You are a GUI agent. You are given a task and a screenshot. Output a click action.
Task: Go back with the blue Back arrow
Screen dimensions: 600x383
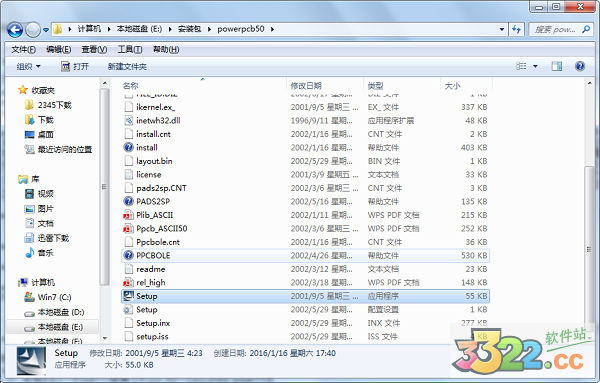15,29
